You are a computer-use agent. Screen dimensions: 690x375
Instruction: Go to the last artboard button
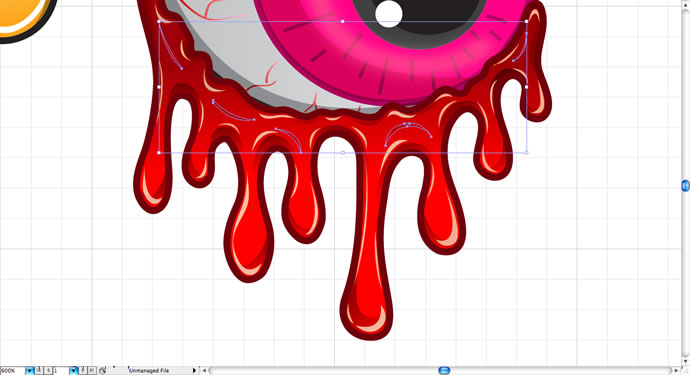point(92,371)
